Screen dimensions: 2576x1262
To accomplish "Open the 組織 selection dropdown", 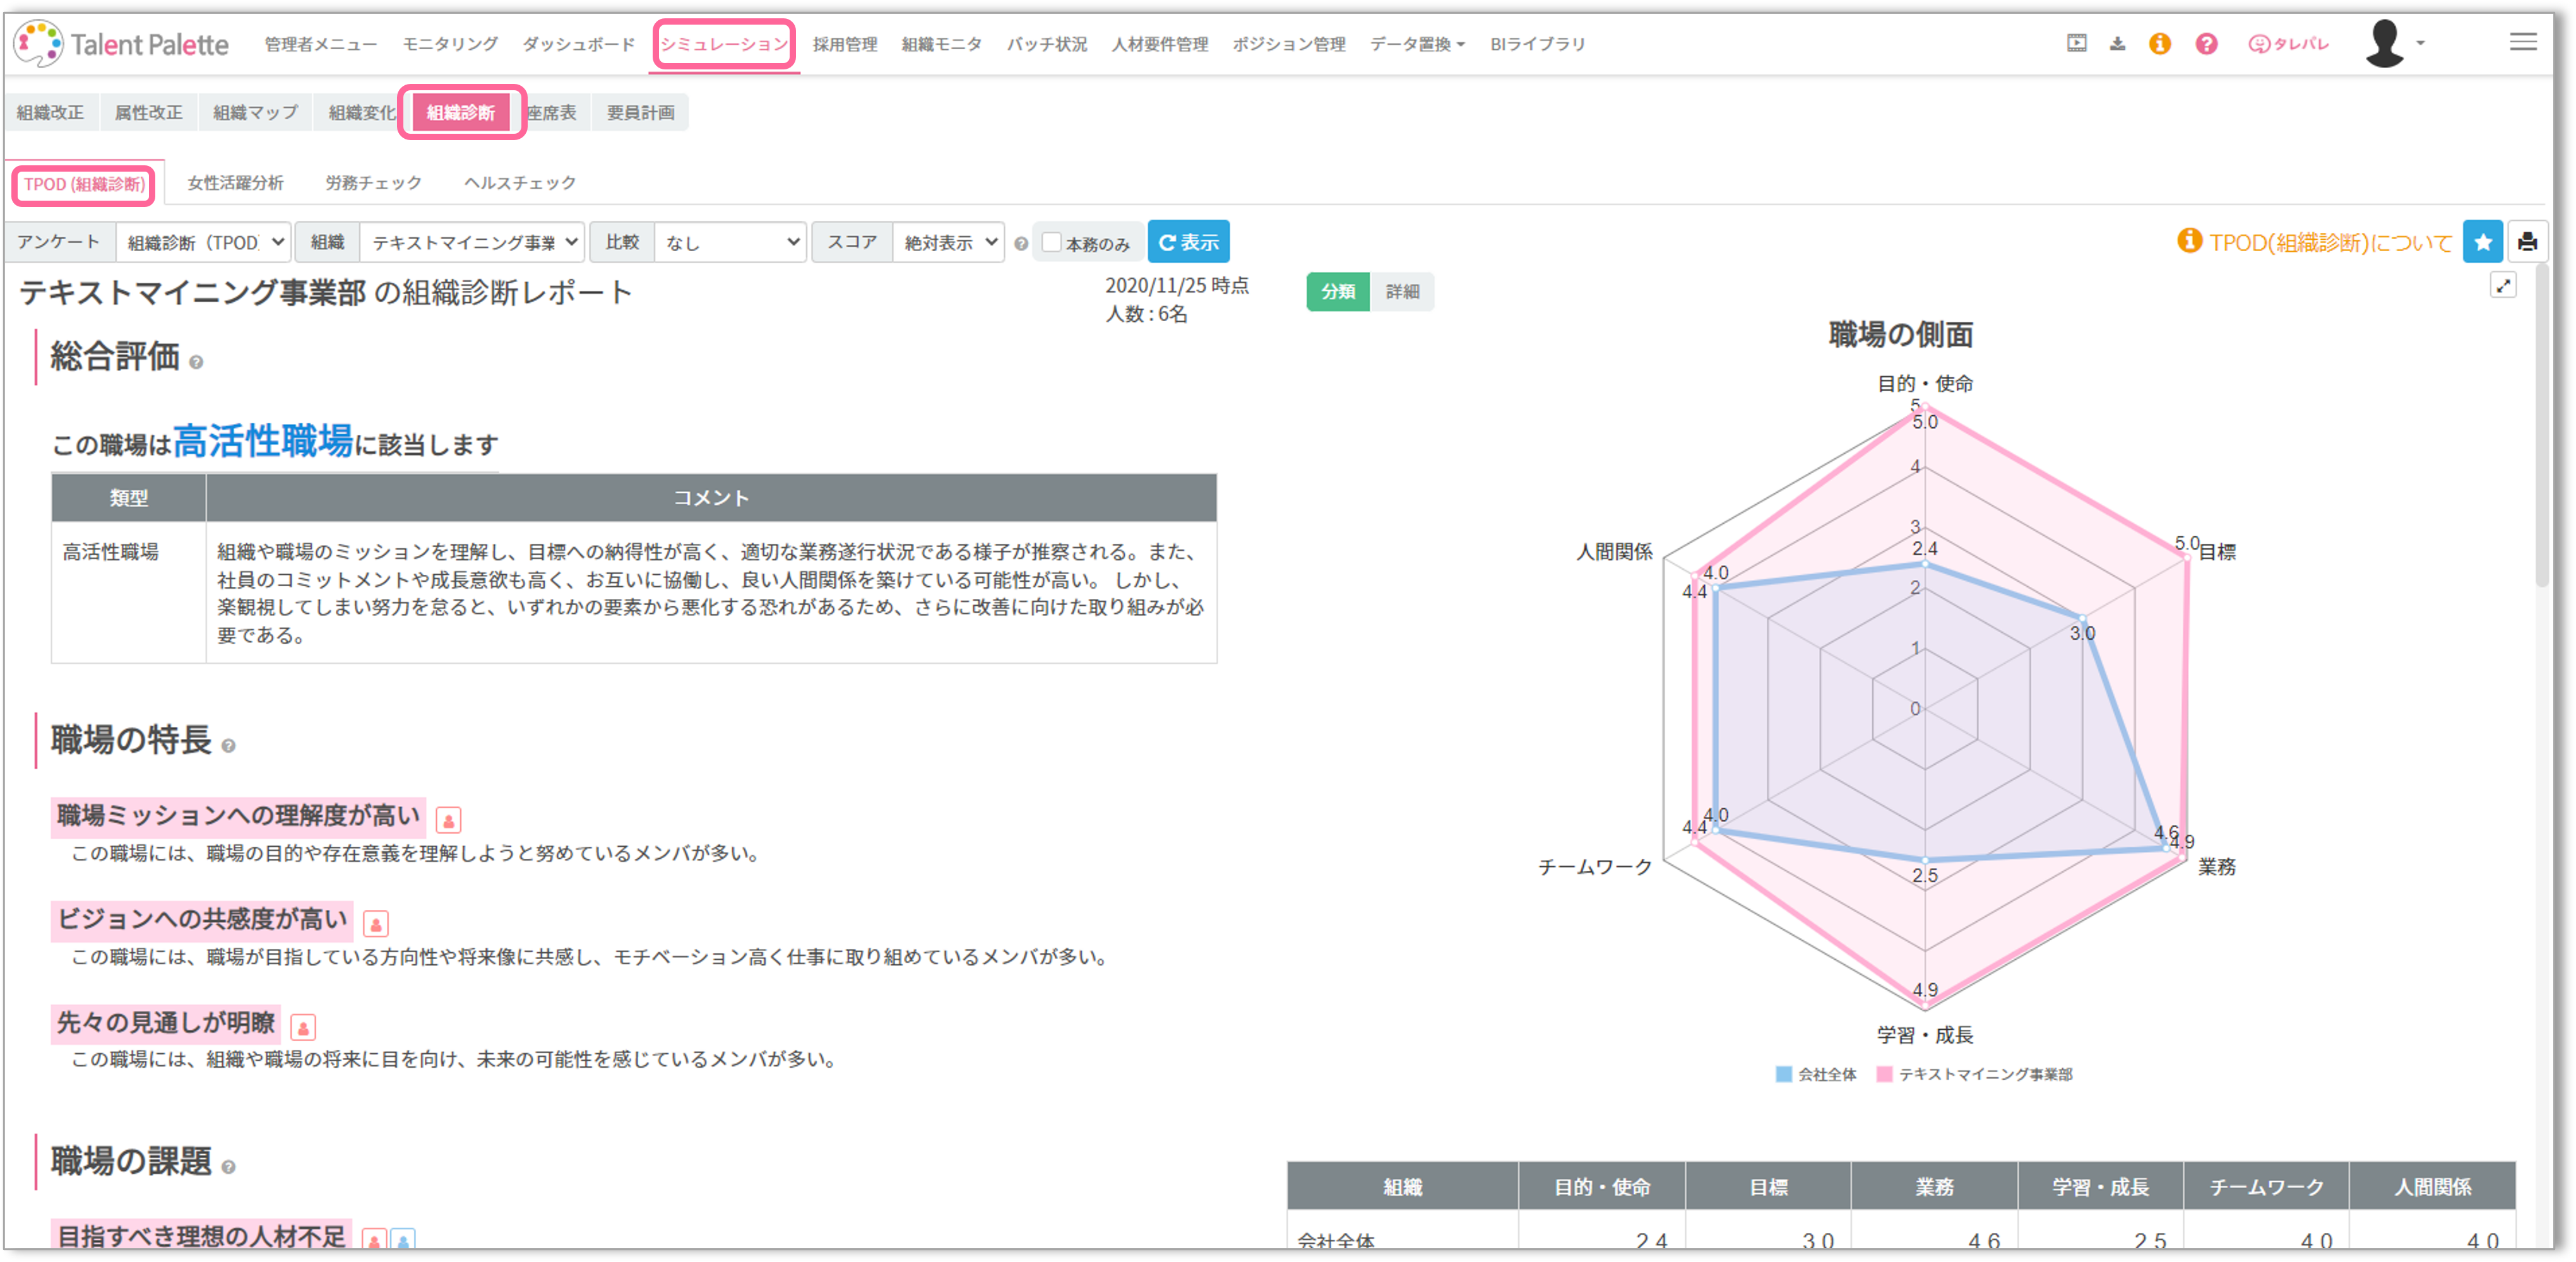I will coord(472,242).
